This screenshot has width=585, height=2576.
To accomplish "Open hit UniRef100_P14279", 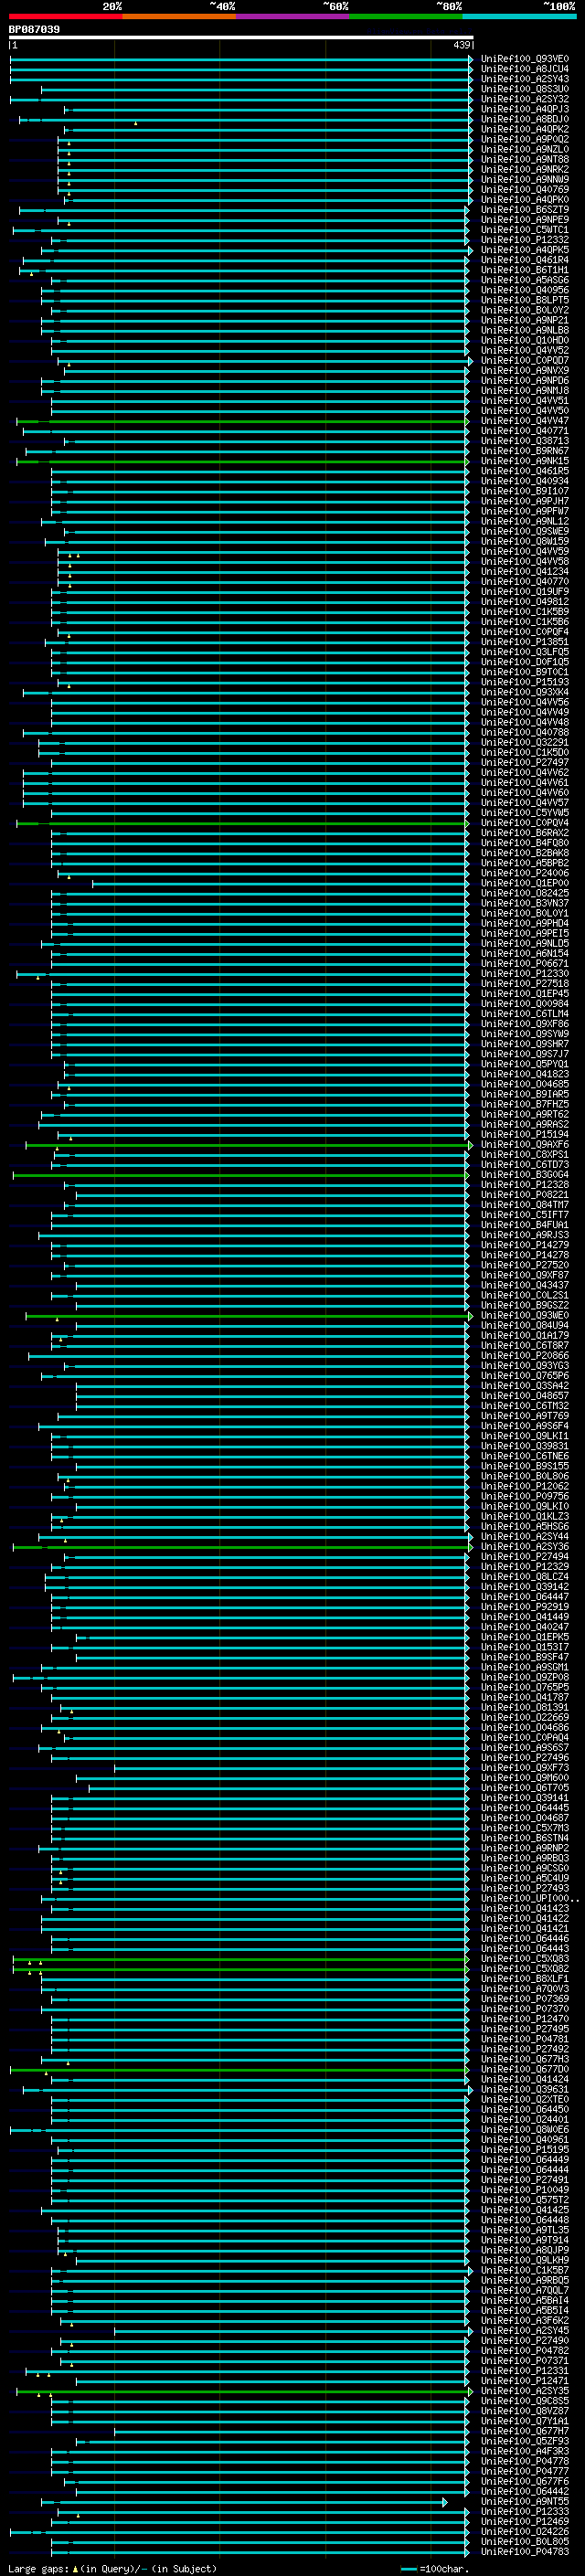I will [525, 1245].
